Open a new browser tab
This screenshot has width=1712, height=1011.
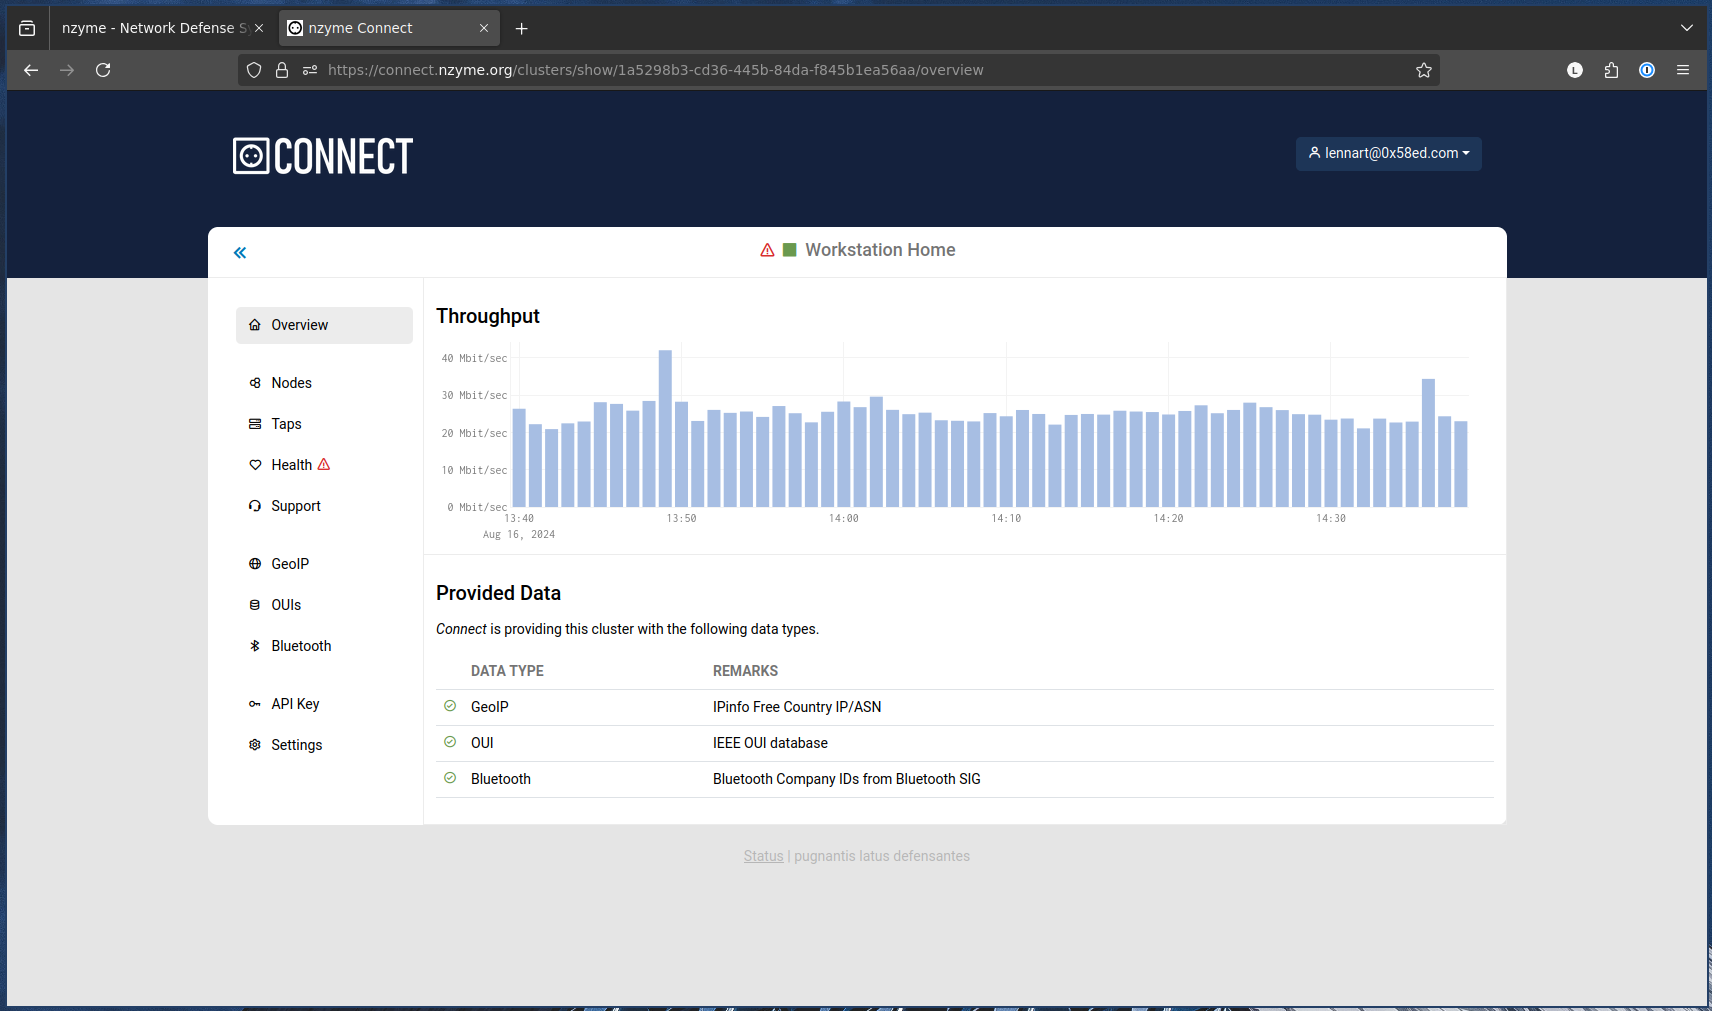coord(521,28)
